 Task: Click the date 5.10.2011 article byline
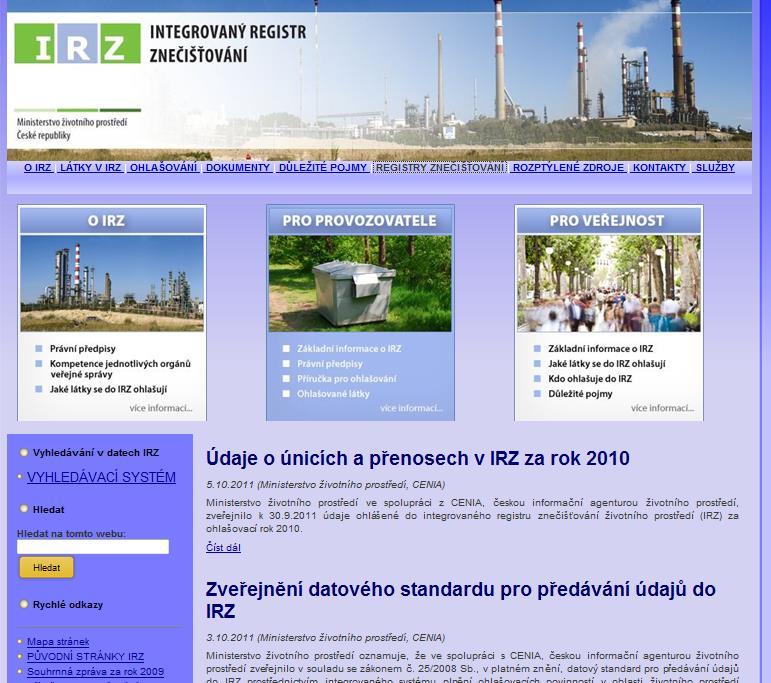pos(326,484)
